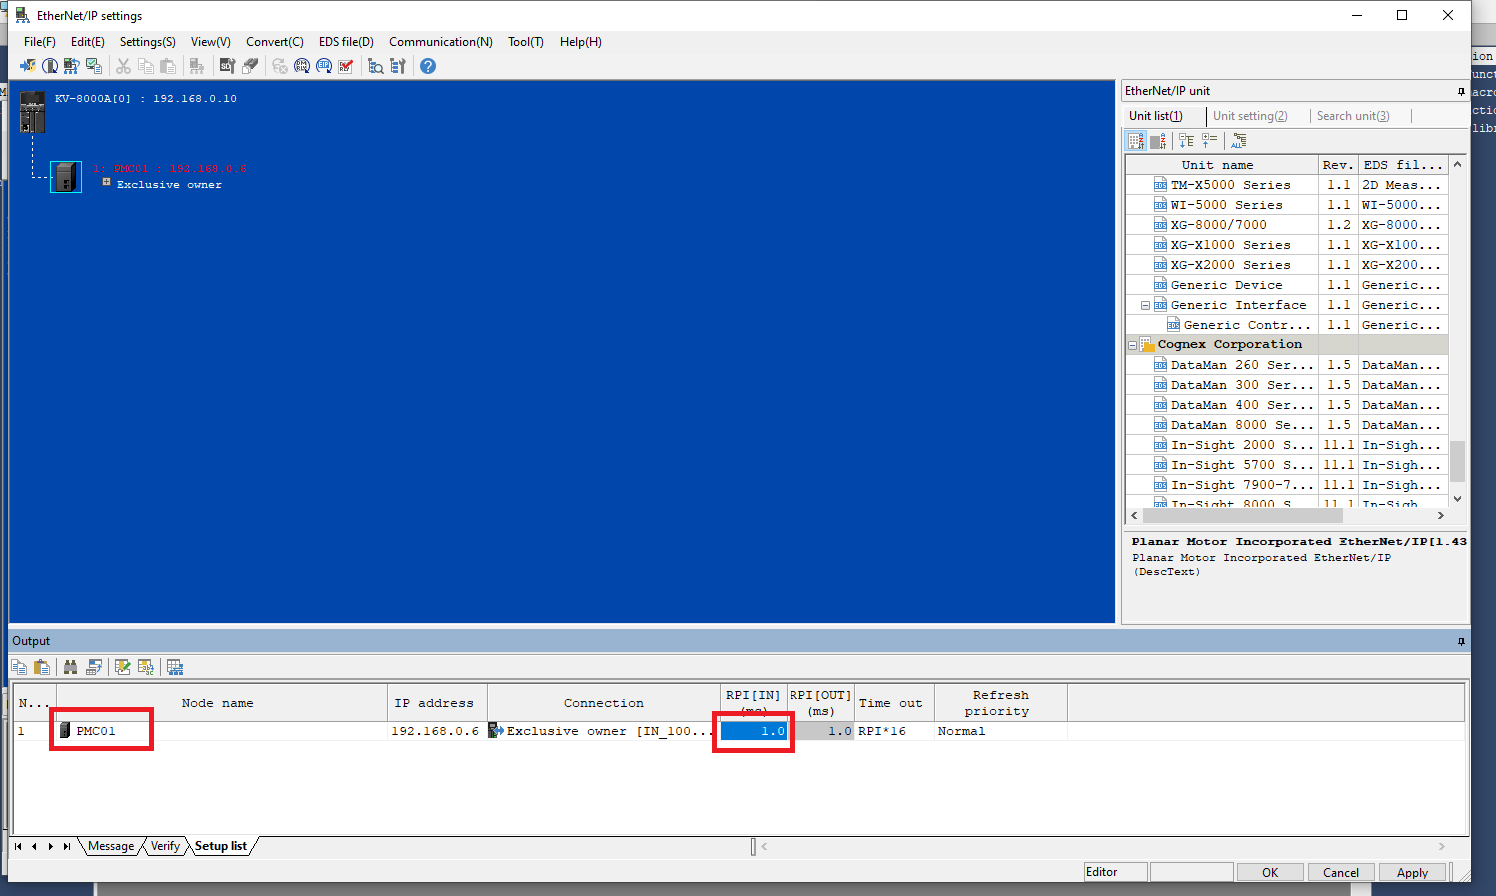Sort unit list with the A-Z sort icon

(1137, 140)
